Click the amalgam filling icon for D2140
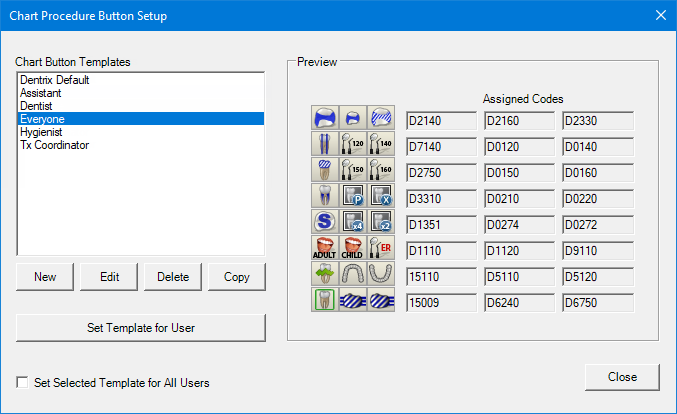The image size is (677, 414). coord(325,117)
